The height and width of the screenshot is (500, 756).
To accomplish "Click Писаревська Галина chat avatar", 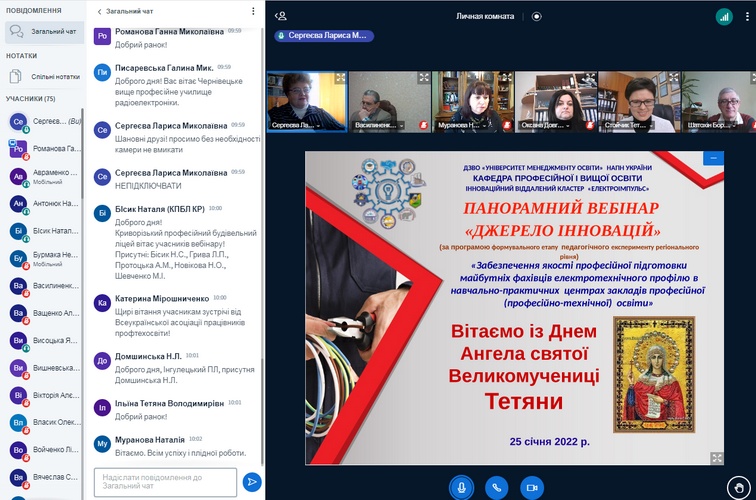I will tap(102, 72).
